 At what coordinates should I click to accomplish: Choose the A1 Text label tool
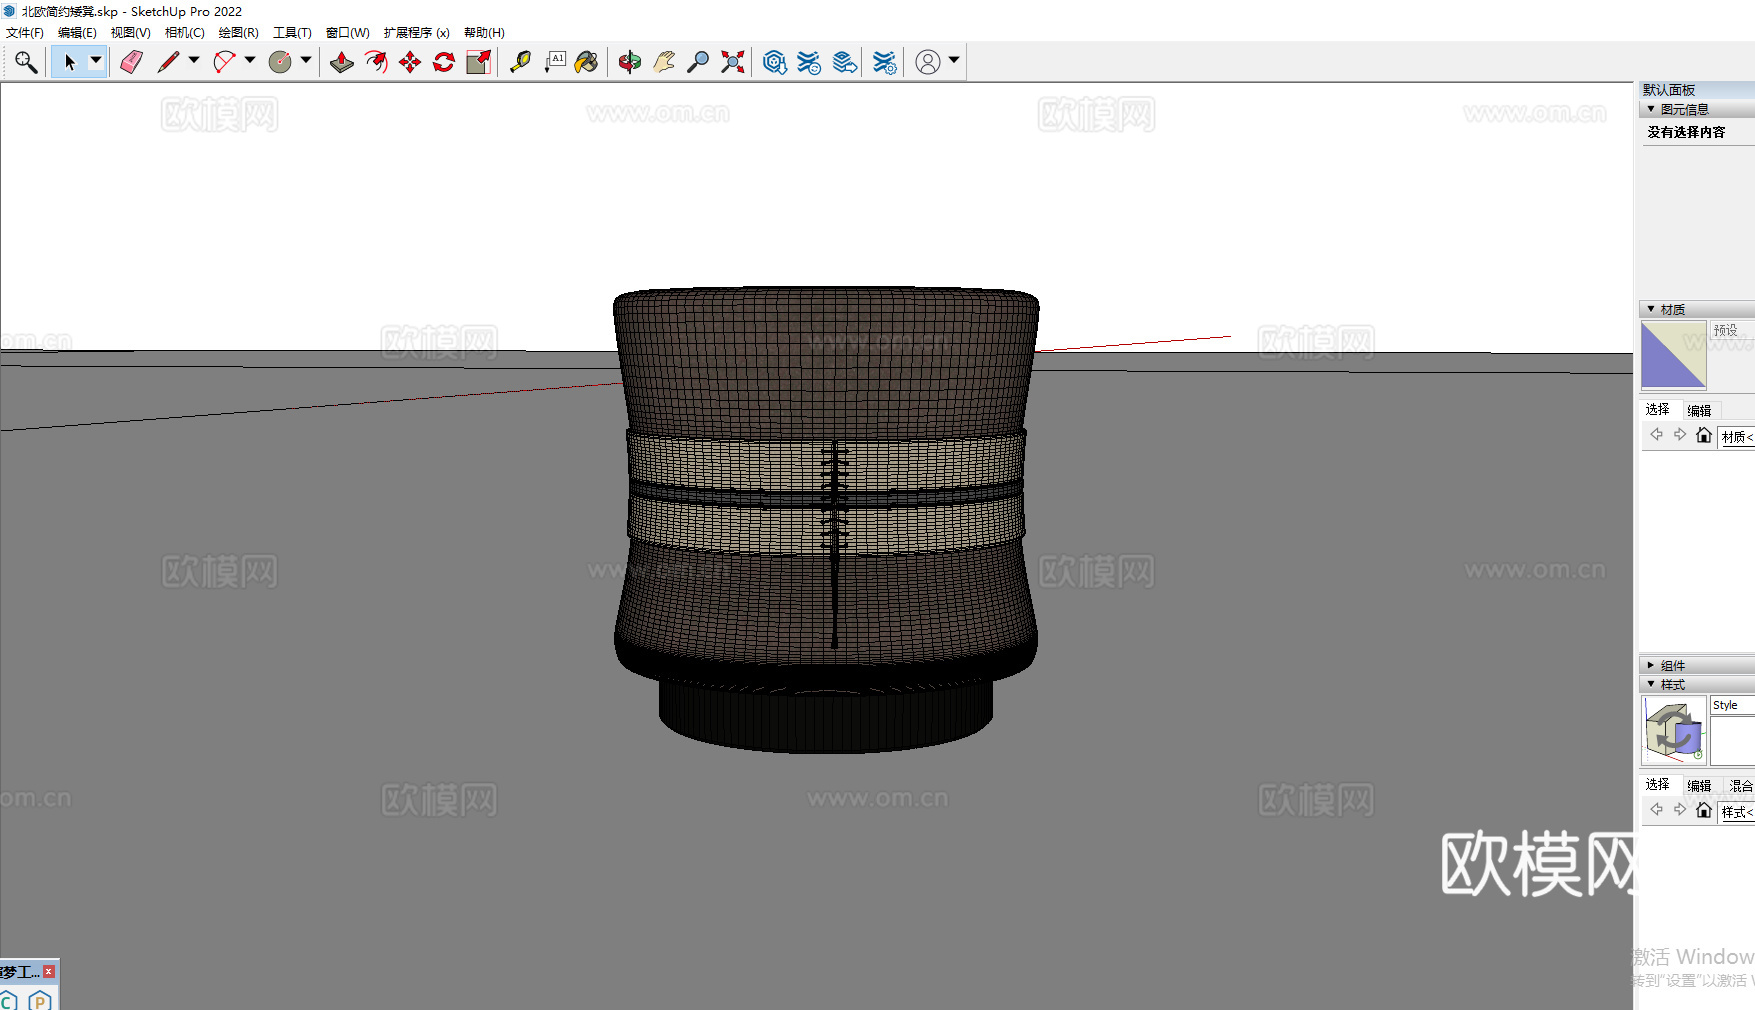pyautogui.click(x=555, y=62)
